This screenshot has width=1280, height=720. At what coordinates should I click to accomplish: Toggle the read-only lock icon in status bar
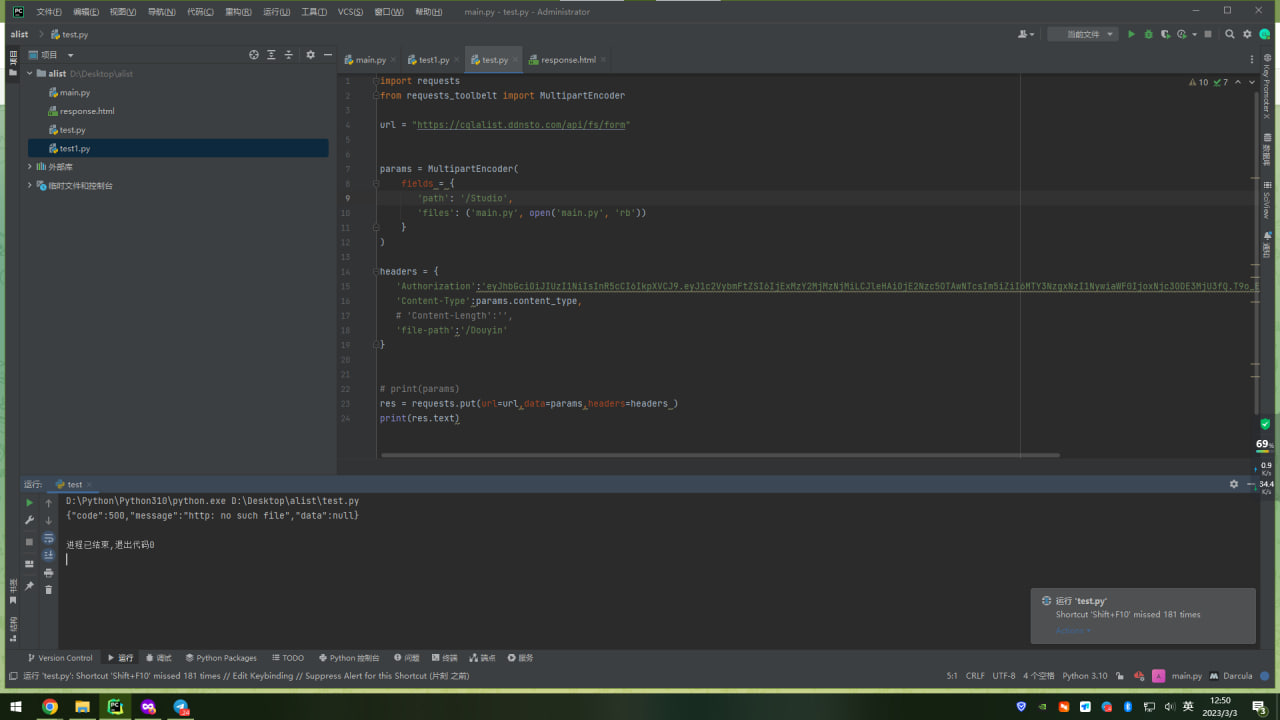[1120, 676]
